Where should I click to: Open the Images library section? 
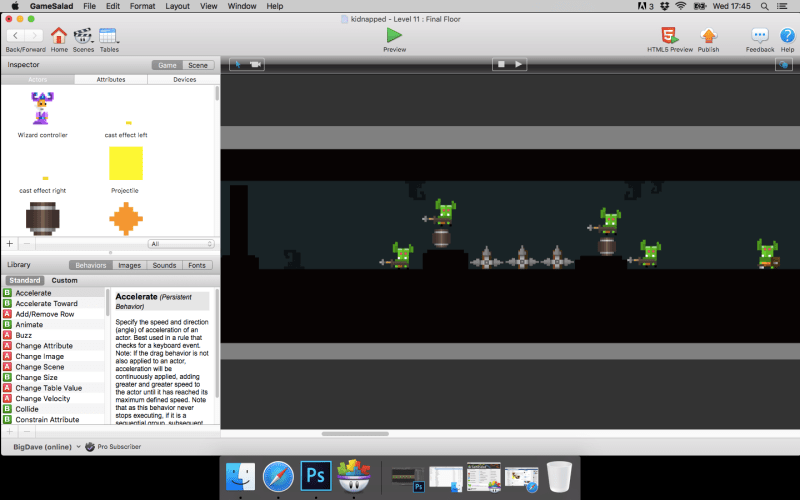pyautogui.click(x=129, y=265)
